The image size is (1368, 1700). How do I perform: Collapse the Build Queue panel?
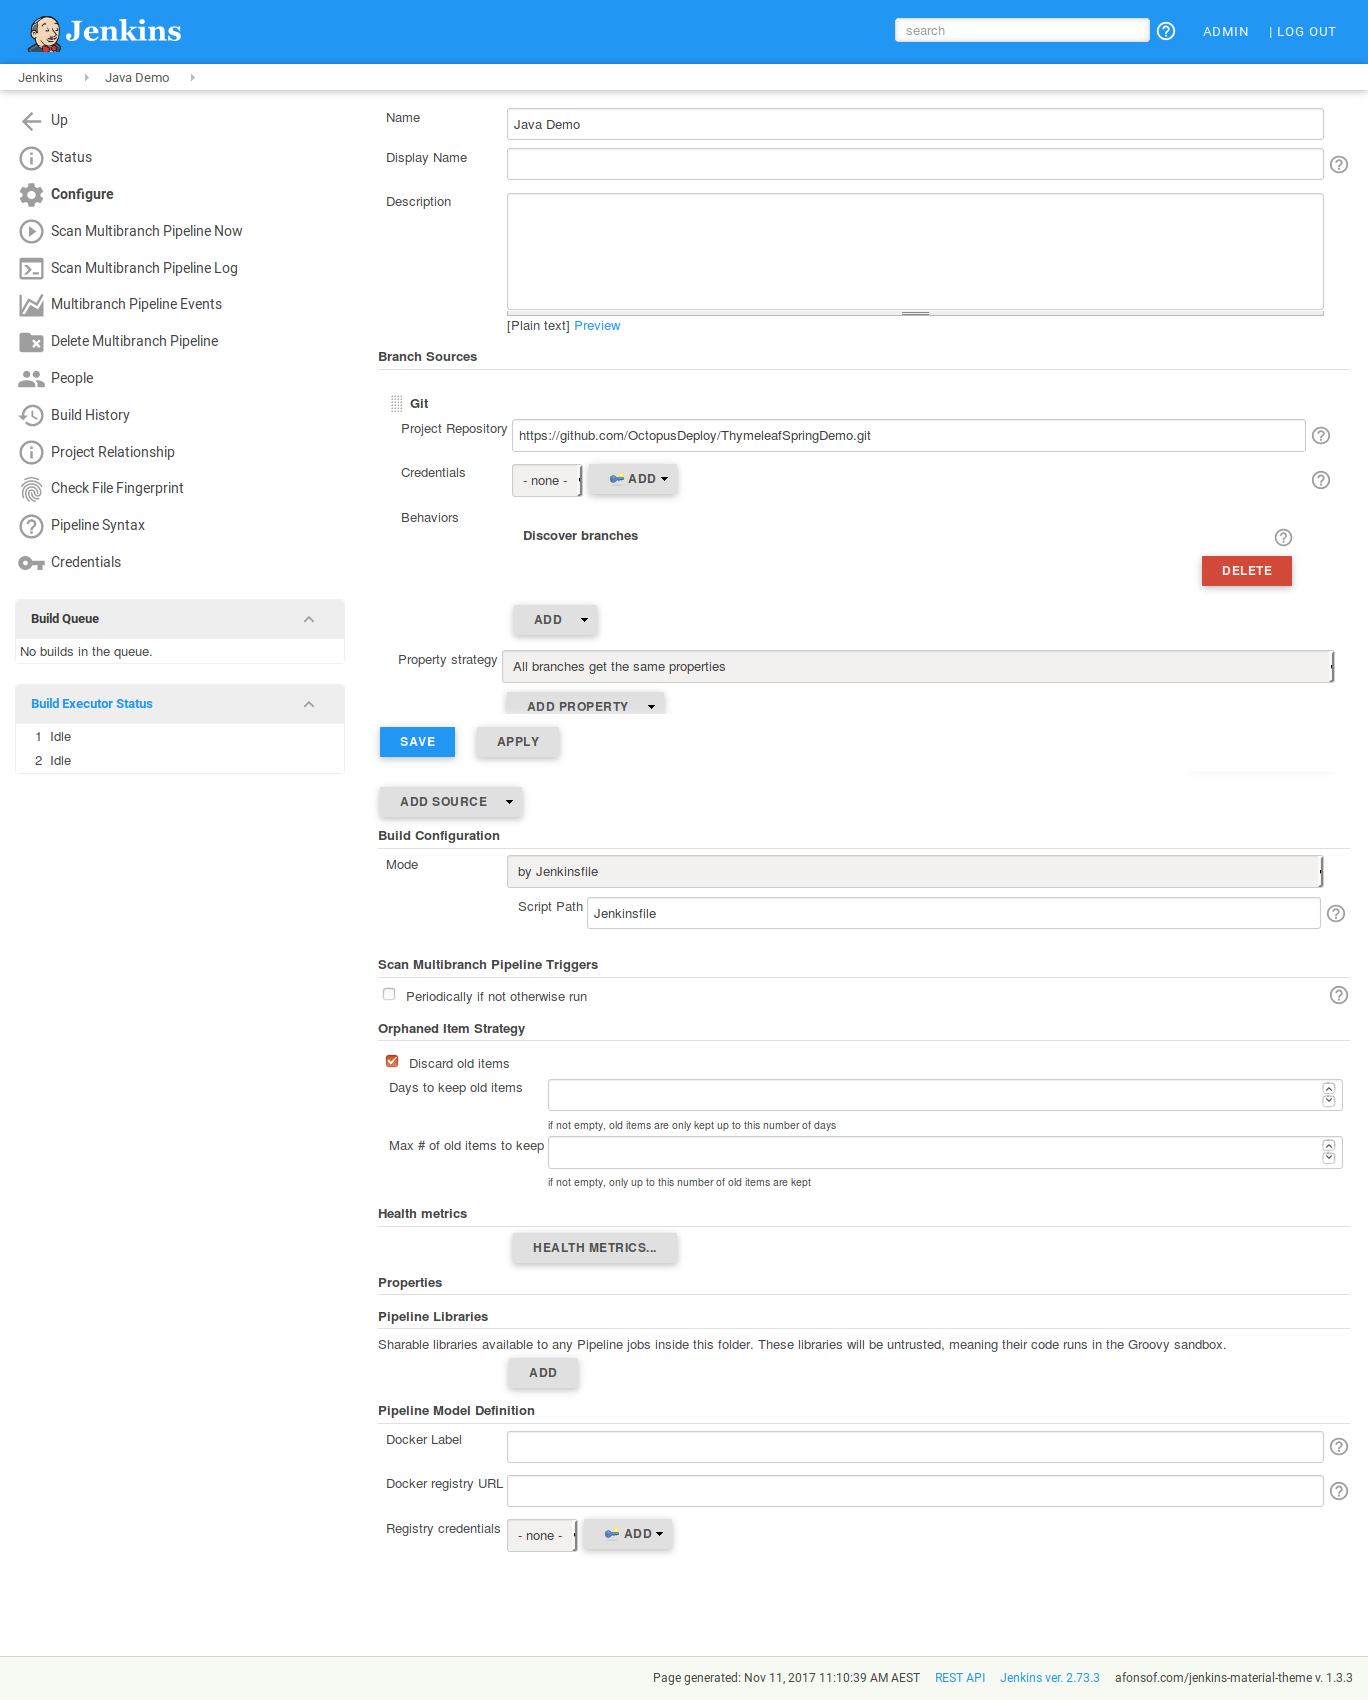(x=309, y=619)
